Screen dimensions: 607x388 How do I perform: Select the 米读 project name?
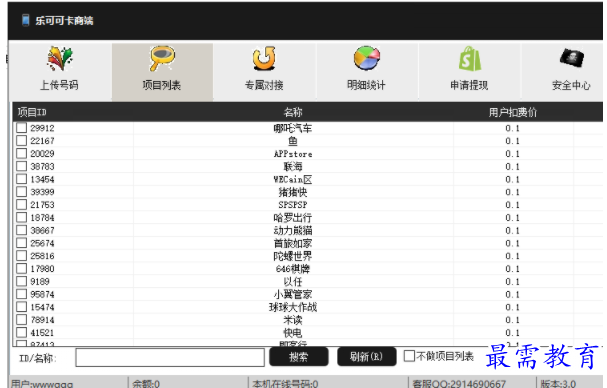293,320
